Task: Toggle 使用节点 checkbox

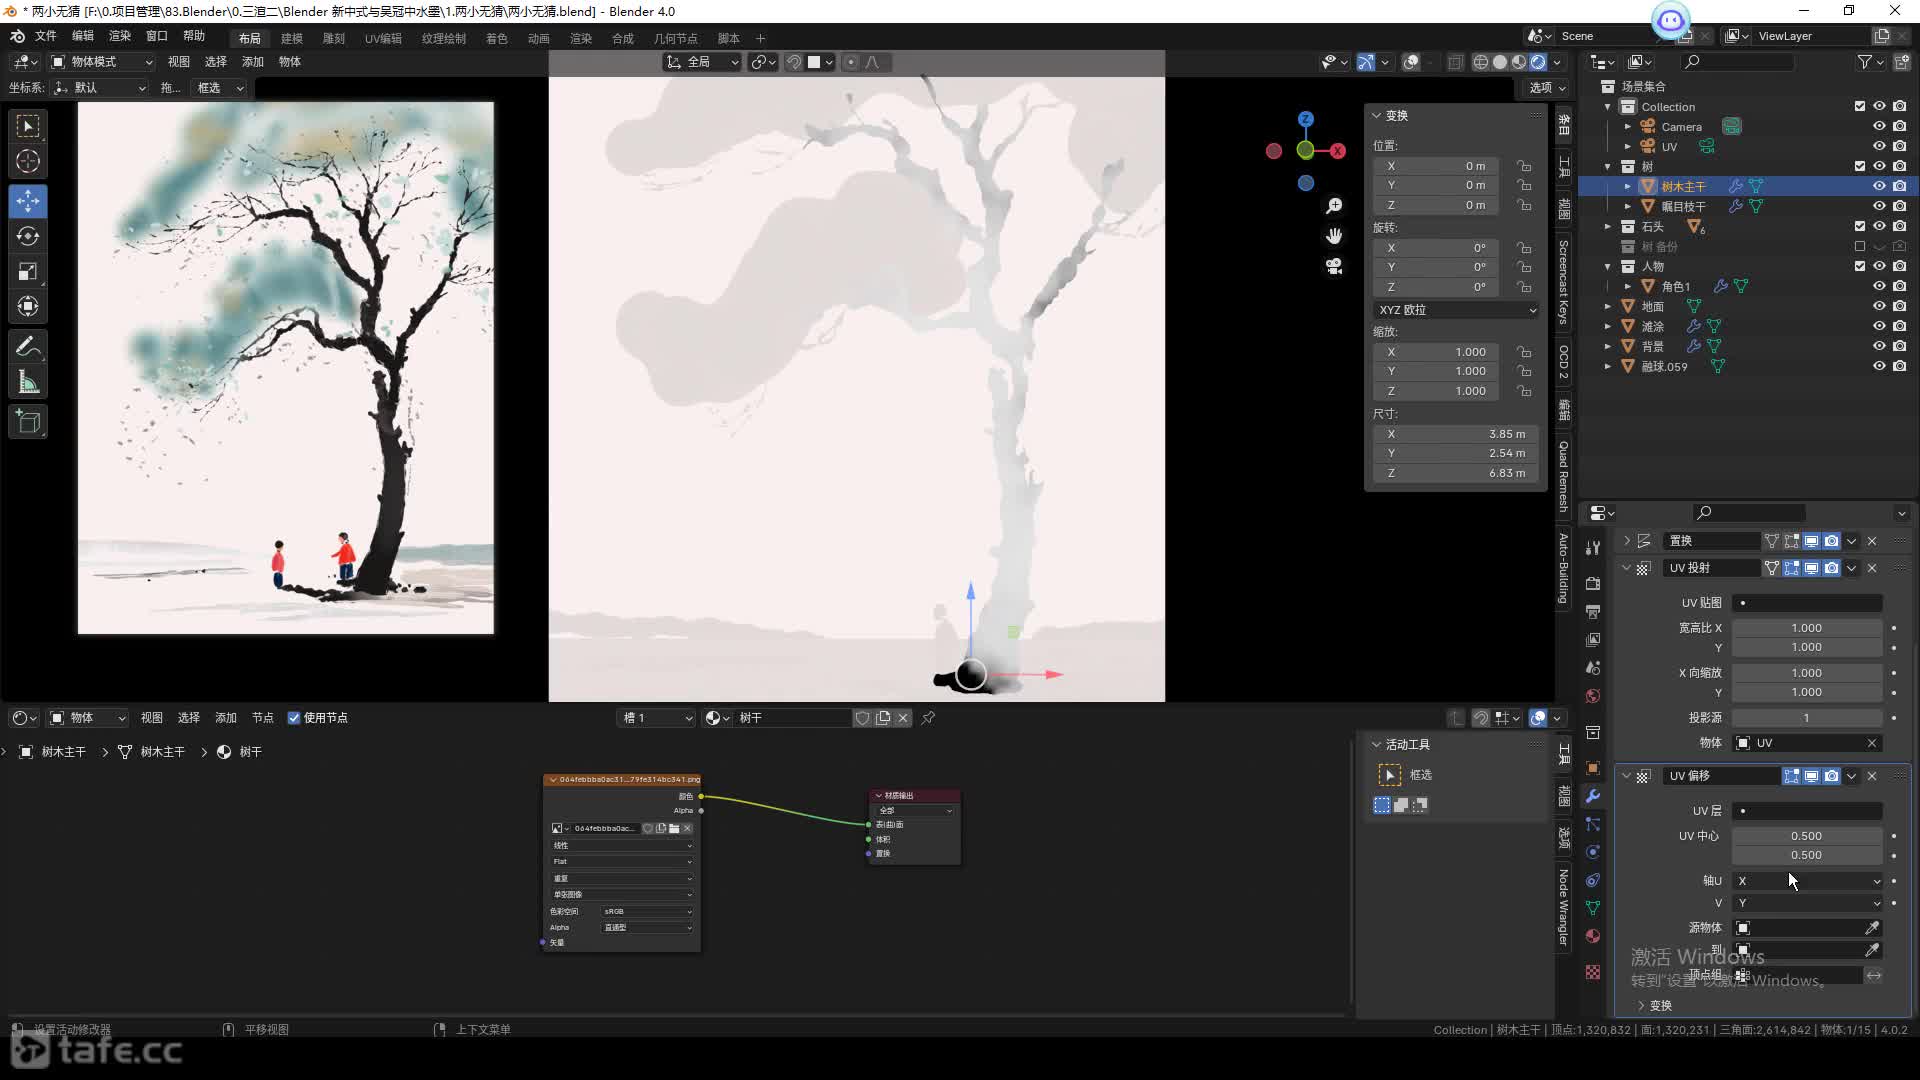Action: pos(294,718)
